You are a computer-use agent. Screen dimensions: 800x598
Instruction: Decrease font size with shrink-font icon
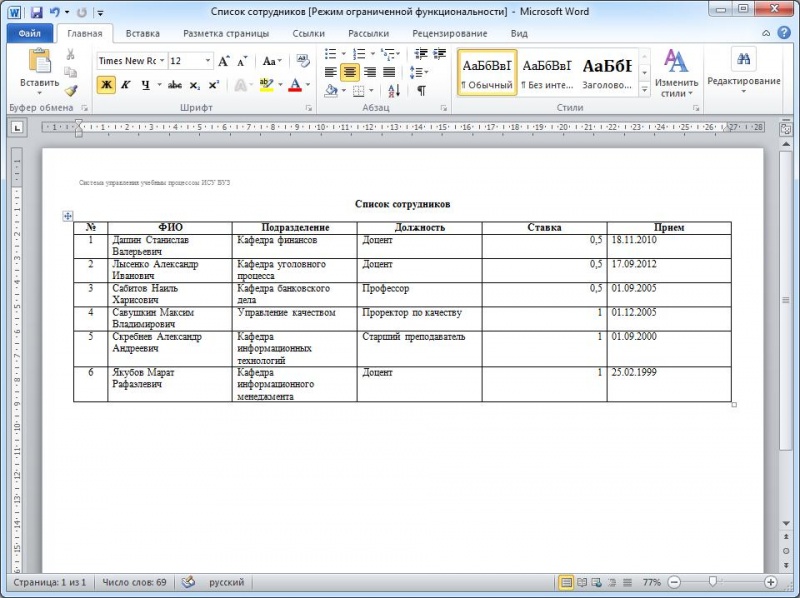[242, 61]
